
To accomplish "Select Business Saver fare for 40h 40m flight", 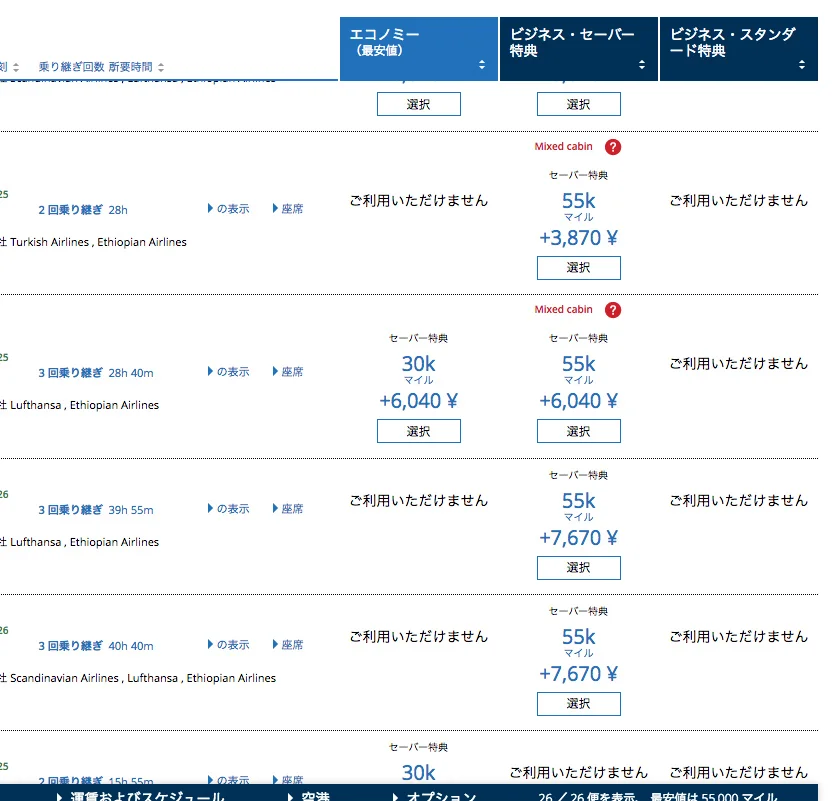I will pos(579,703).
